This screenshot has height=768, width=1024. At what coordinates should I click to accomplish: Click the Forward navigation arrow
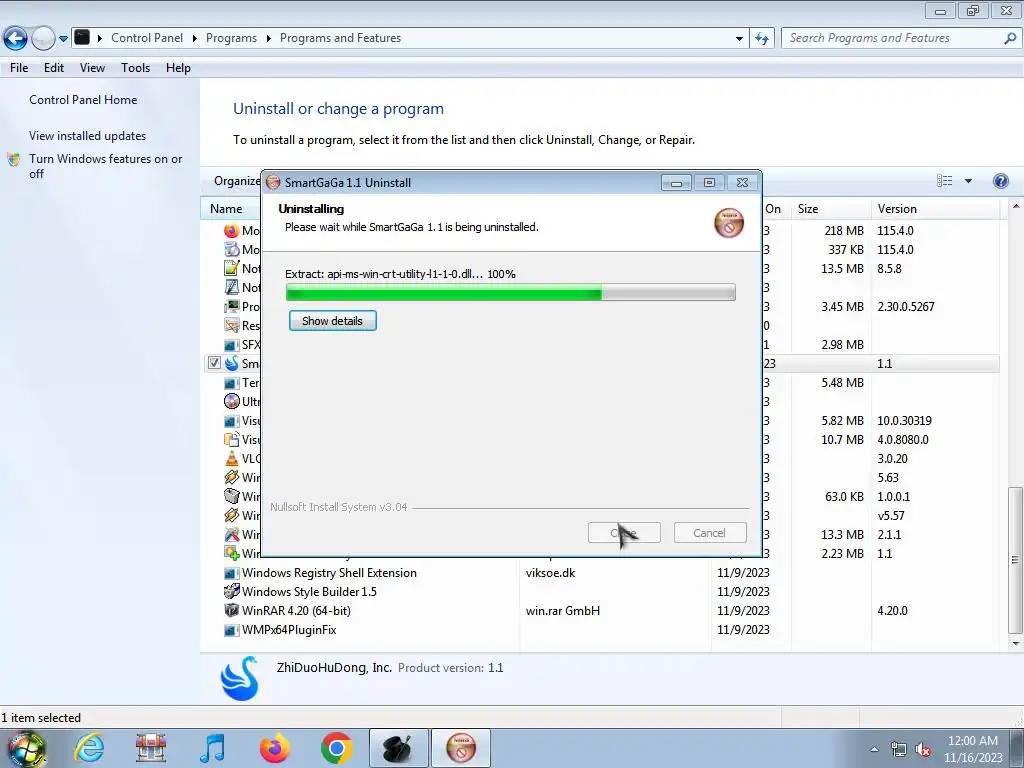43,39
